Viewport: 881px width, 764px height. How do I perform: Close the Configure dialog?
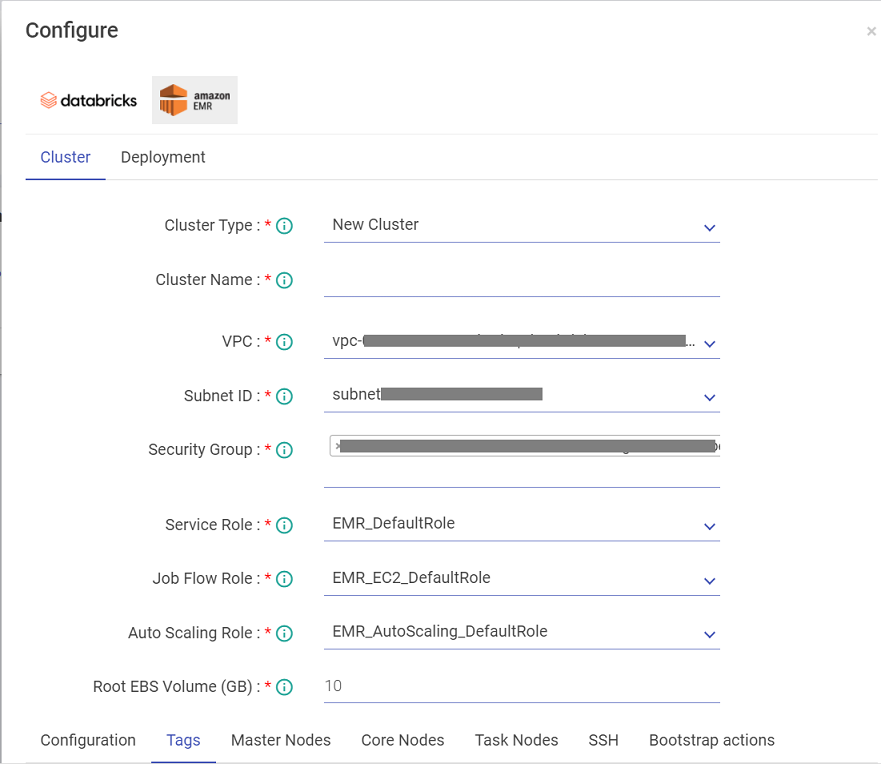[871, 31]
